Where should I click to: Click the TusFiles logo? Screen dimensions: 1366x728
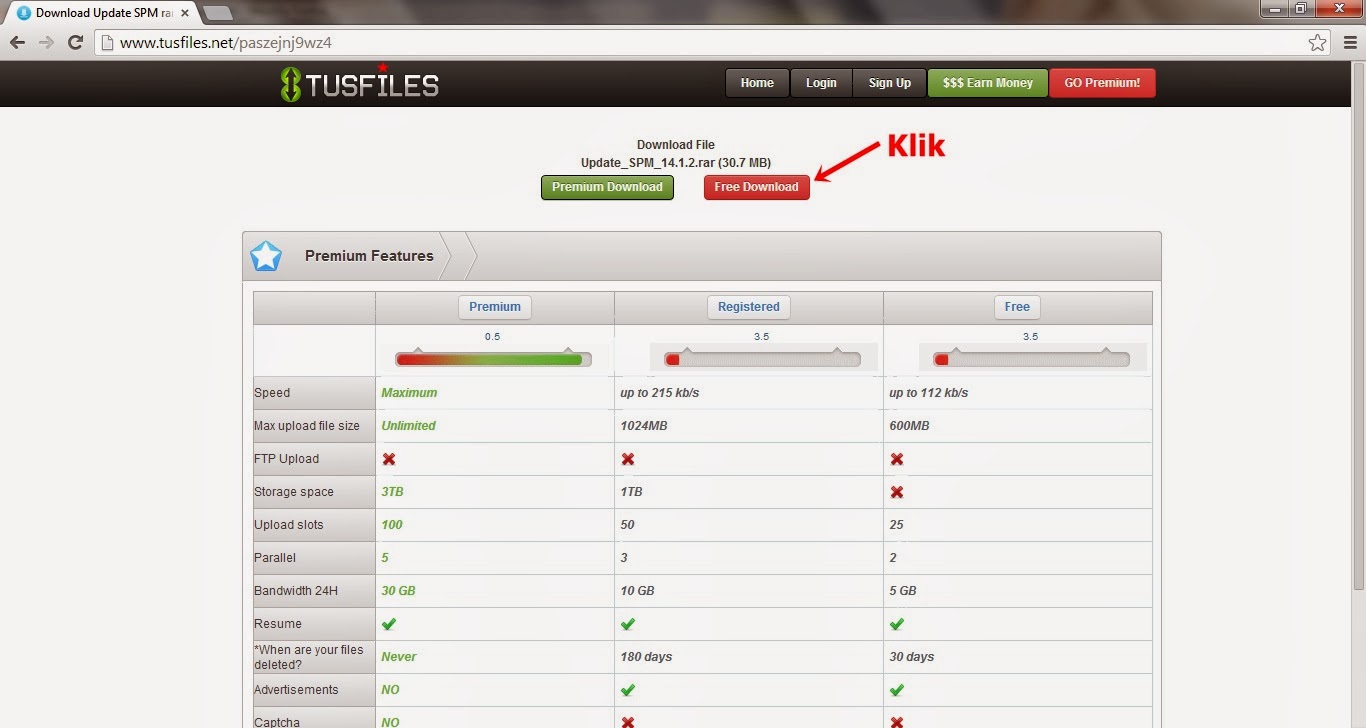360,84
